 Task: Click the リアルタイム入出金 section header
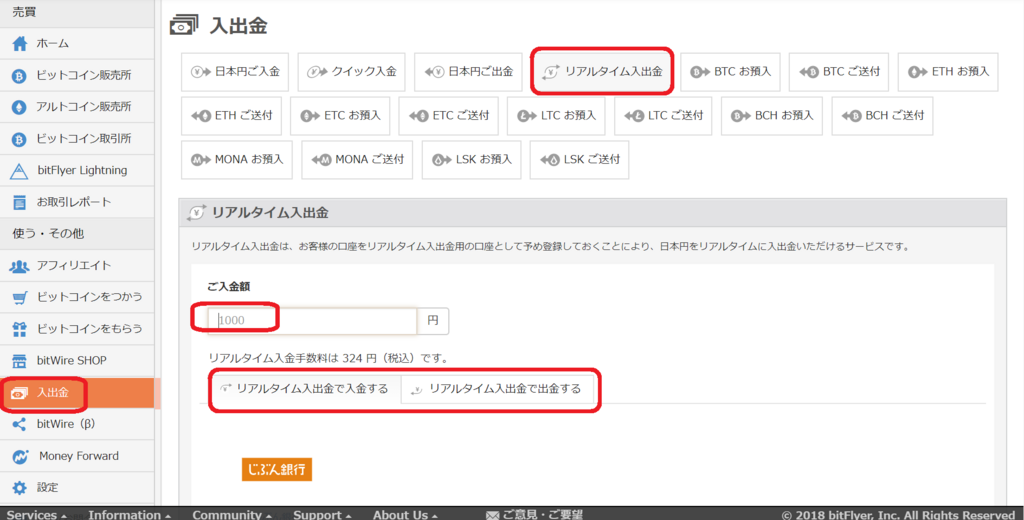point(592,212)
